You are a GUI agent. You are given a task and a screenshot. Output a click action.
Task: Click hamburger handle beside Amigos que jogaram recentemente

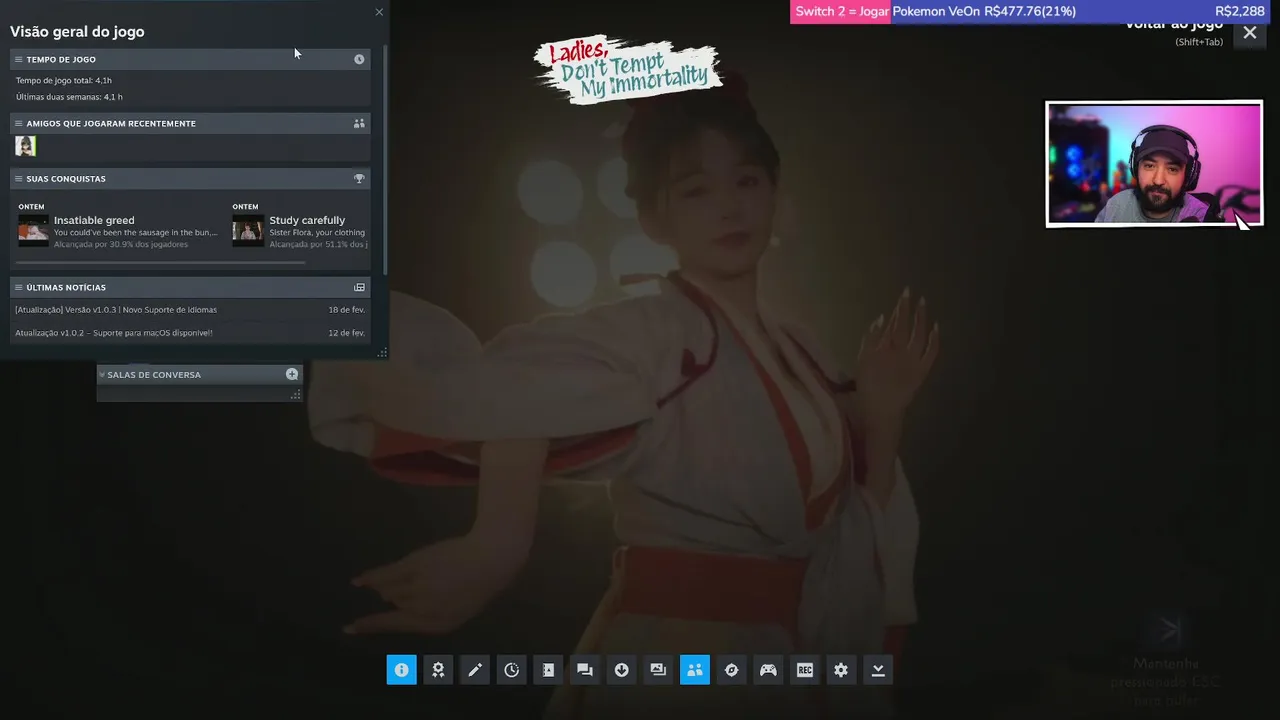pyautogui.click(x=18, y=123)
